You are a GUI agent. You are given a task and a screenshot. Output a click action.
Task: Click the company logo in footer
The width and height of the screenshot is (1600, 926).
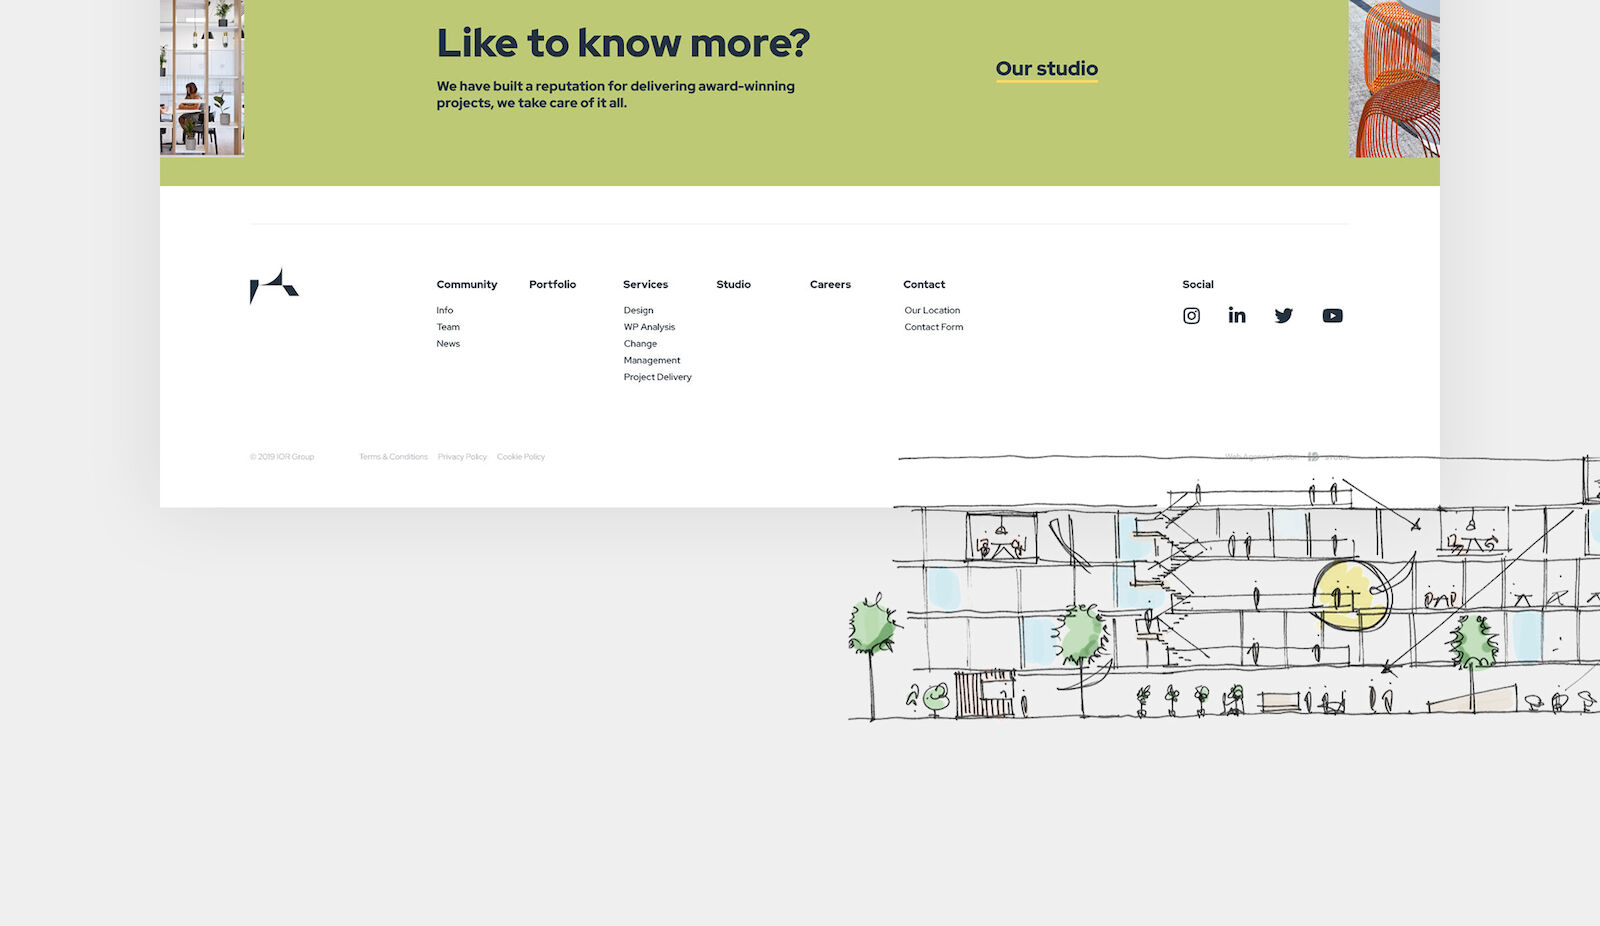click(274, 286)
